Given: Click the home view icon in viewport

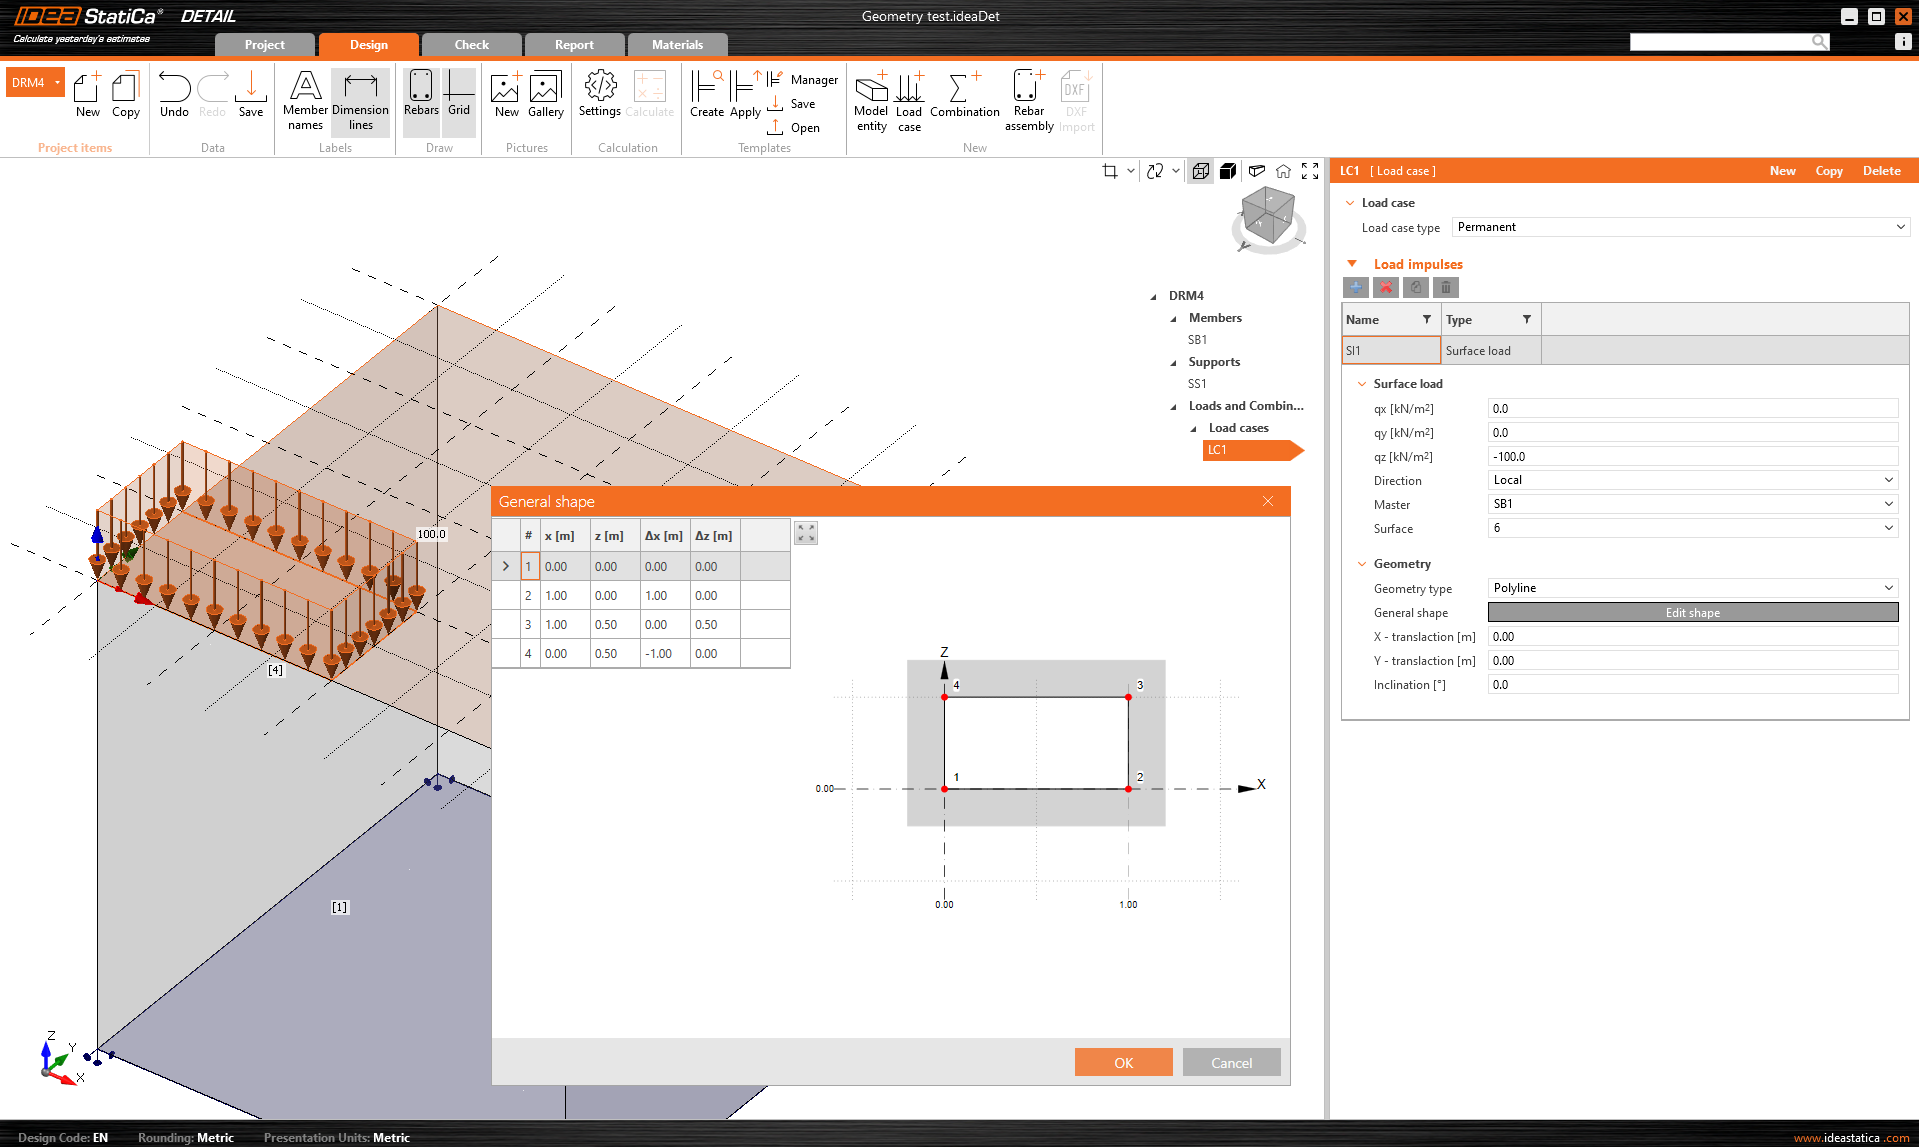Looking at the screenshot, I should tap(1283, 171).
